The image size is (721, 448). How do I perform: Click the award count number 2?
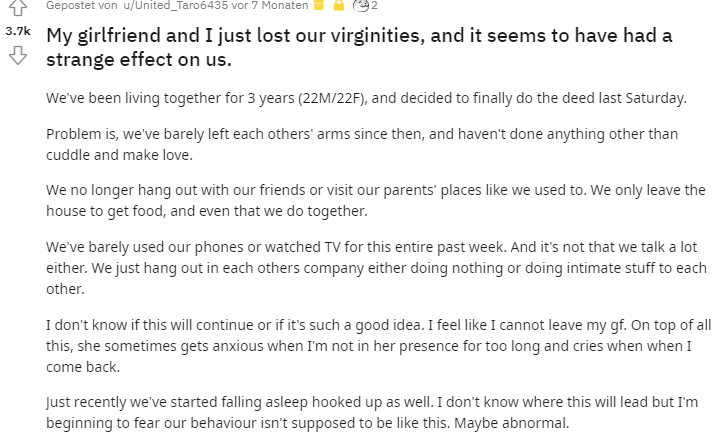pyautogui.click(x=374, y=6)
